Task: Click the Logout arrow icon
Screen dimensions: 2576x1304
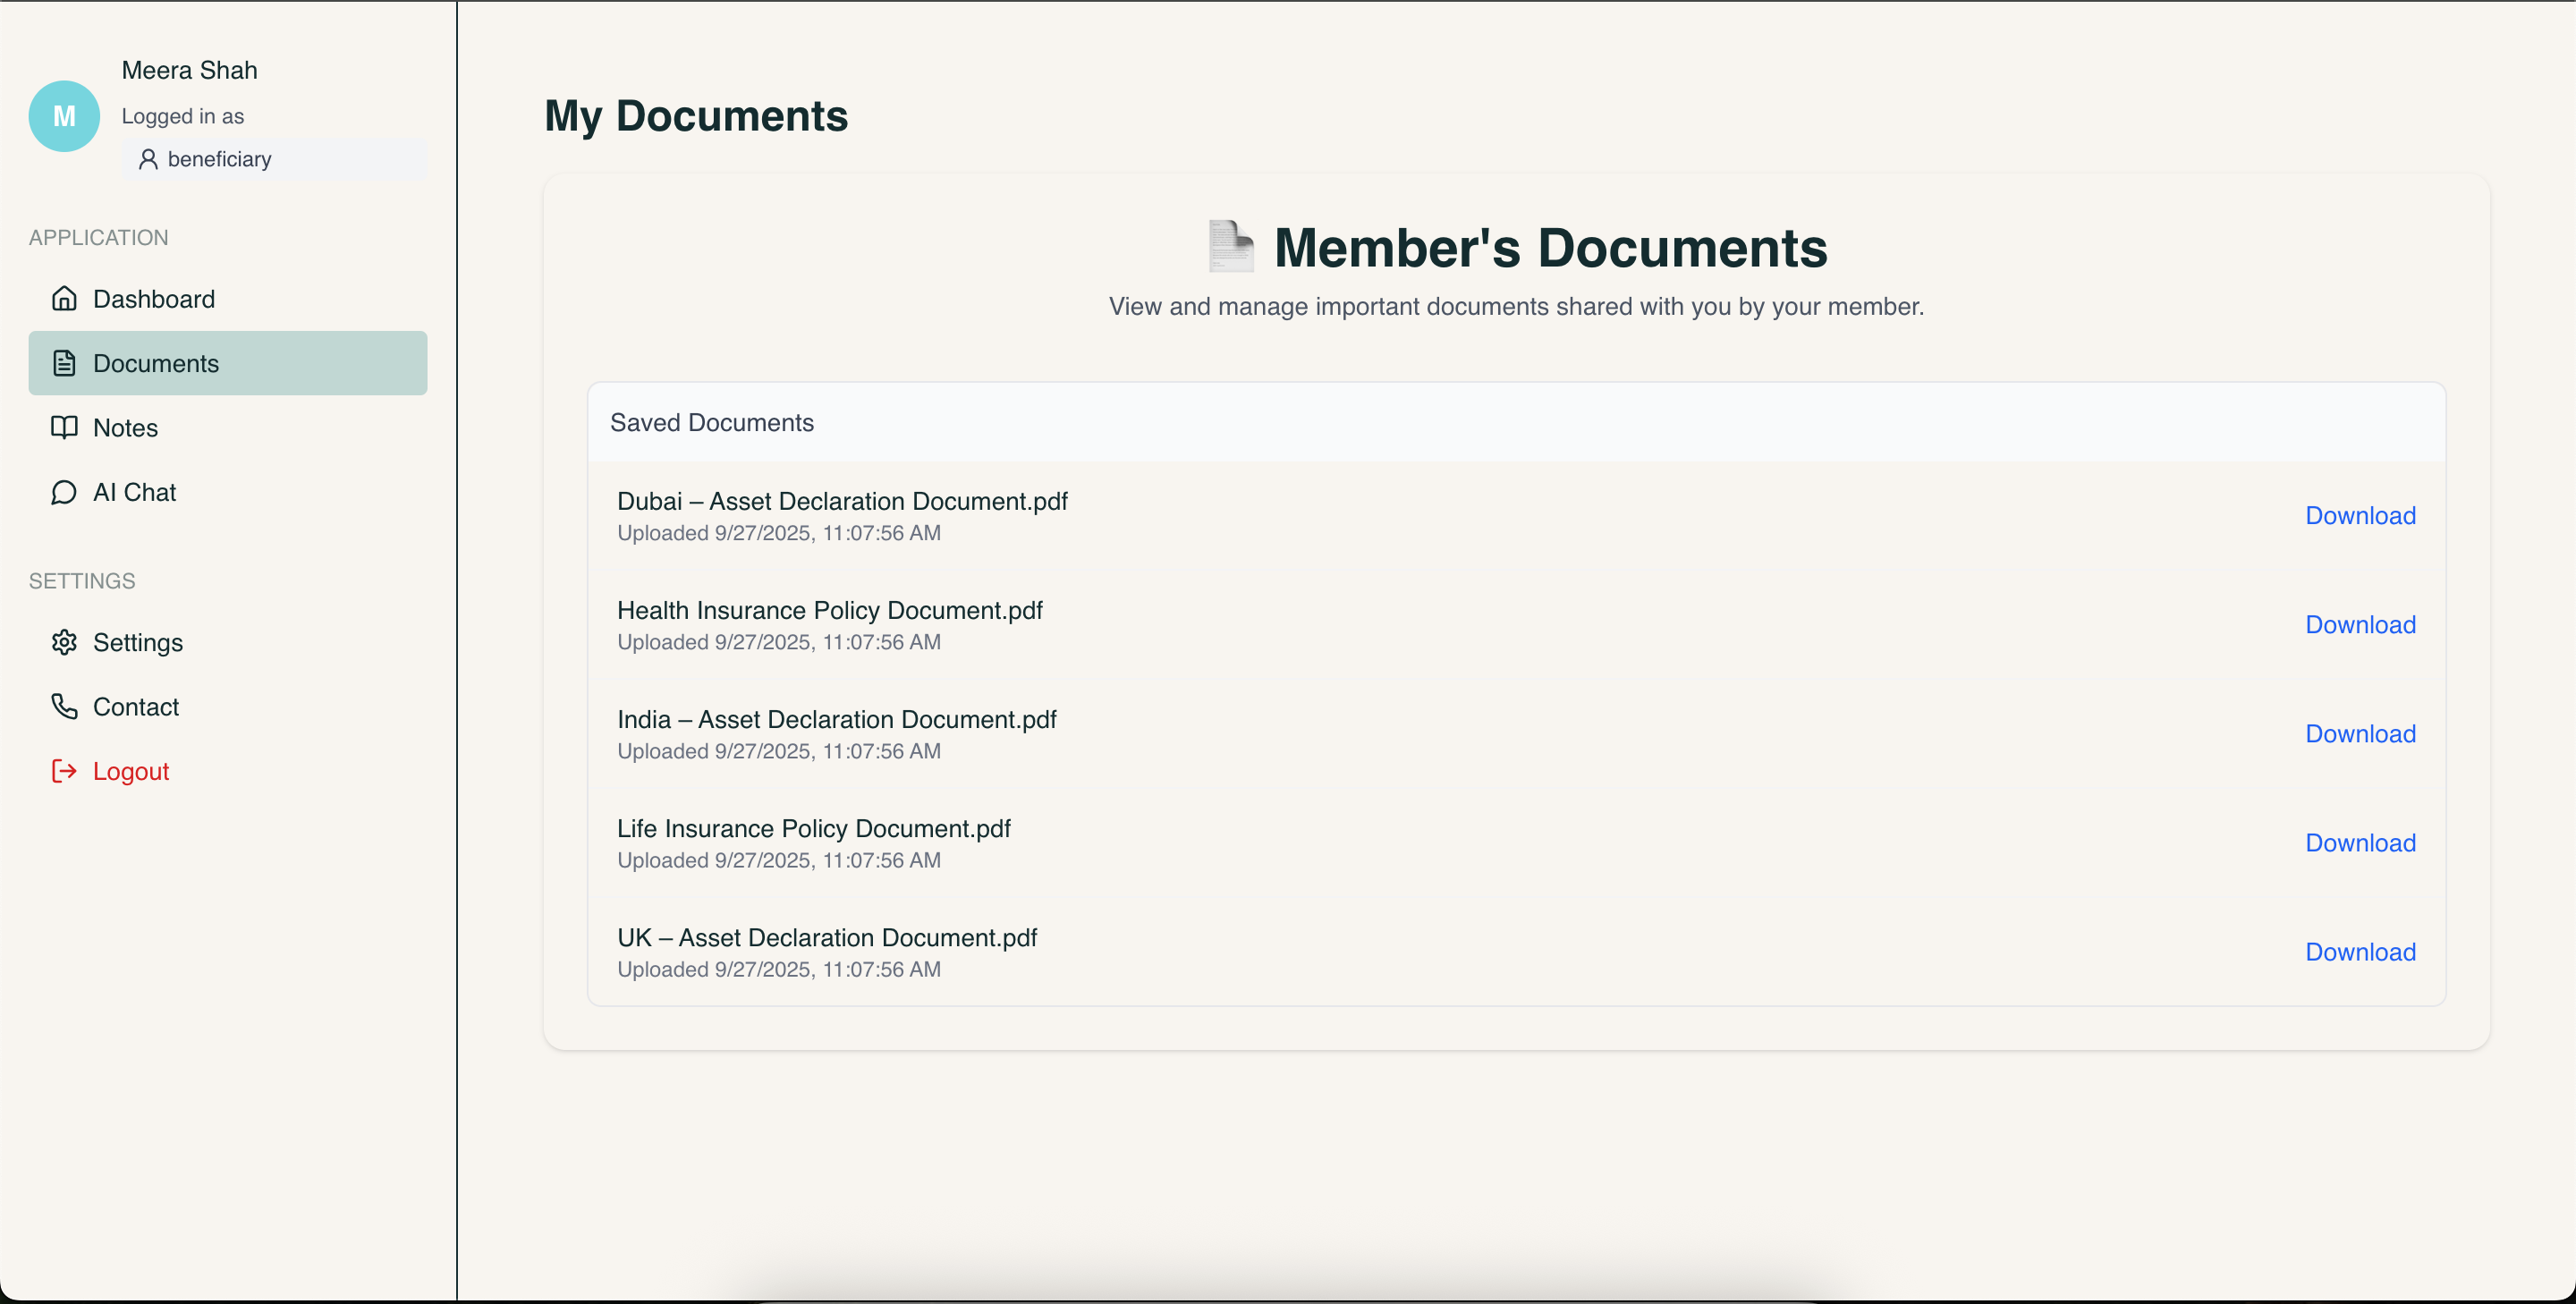Action: click(x=64, y=771)
